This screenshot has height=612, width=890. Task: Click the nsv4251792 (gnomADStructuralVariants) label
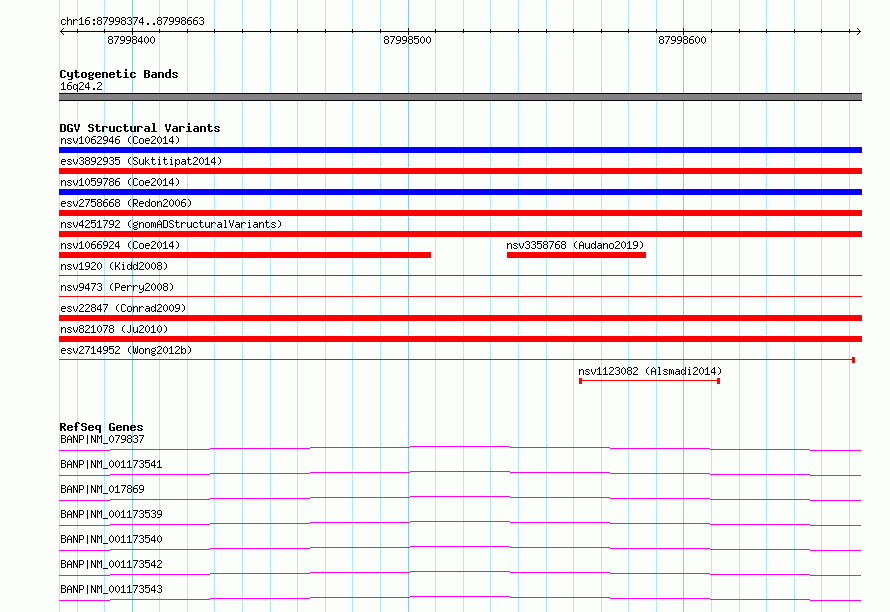point(171,224)
